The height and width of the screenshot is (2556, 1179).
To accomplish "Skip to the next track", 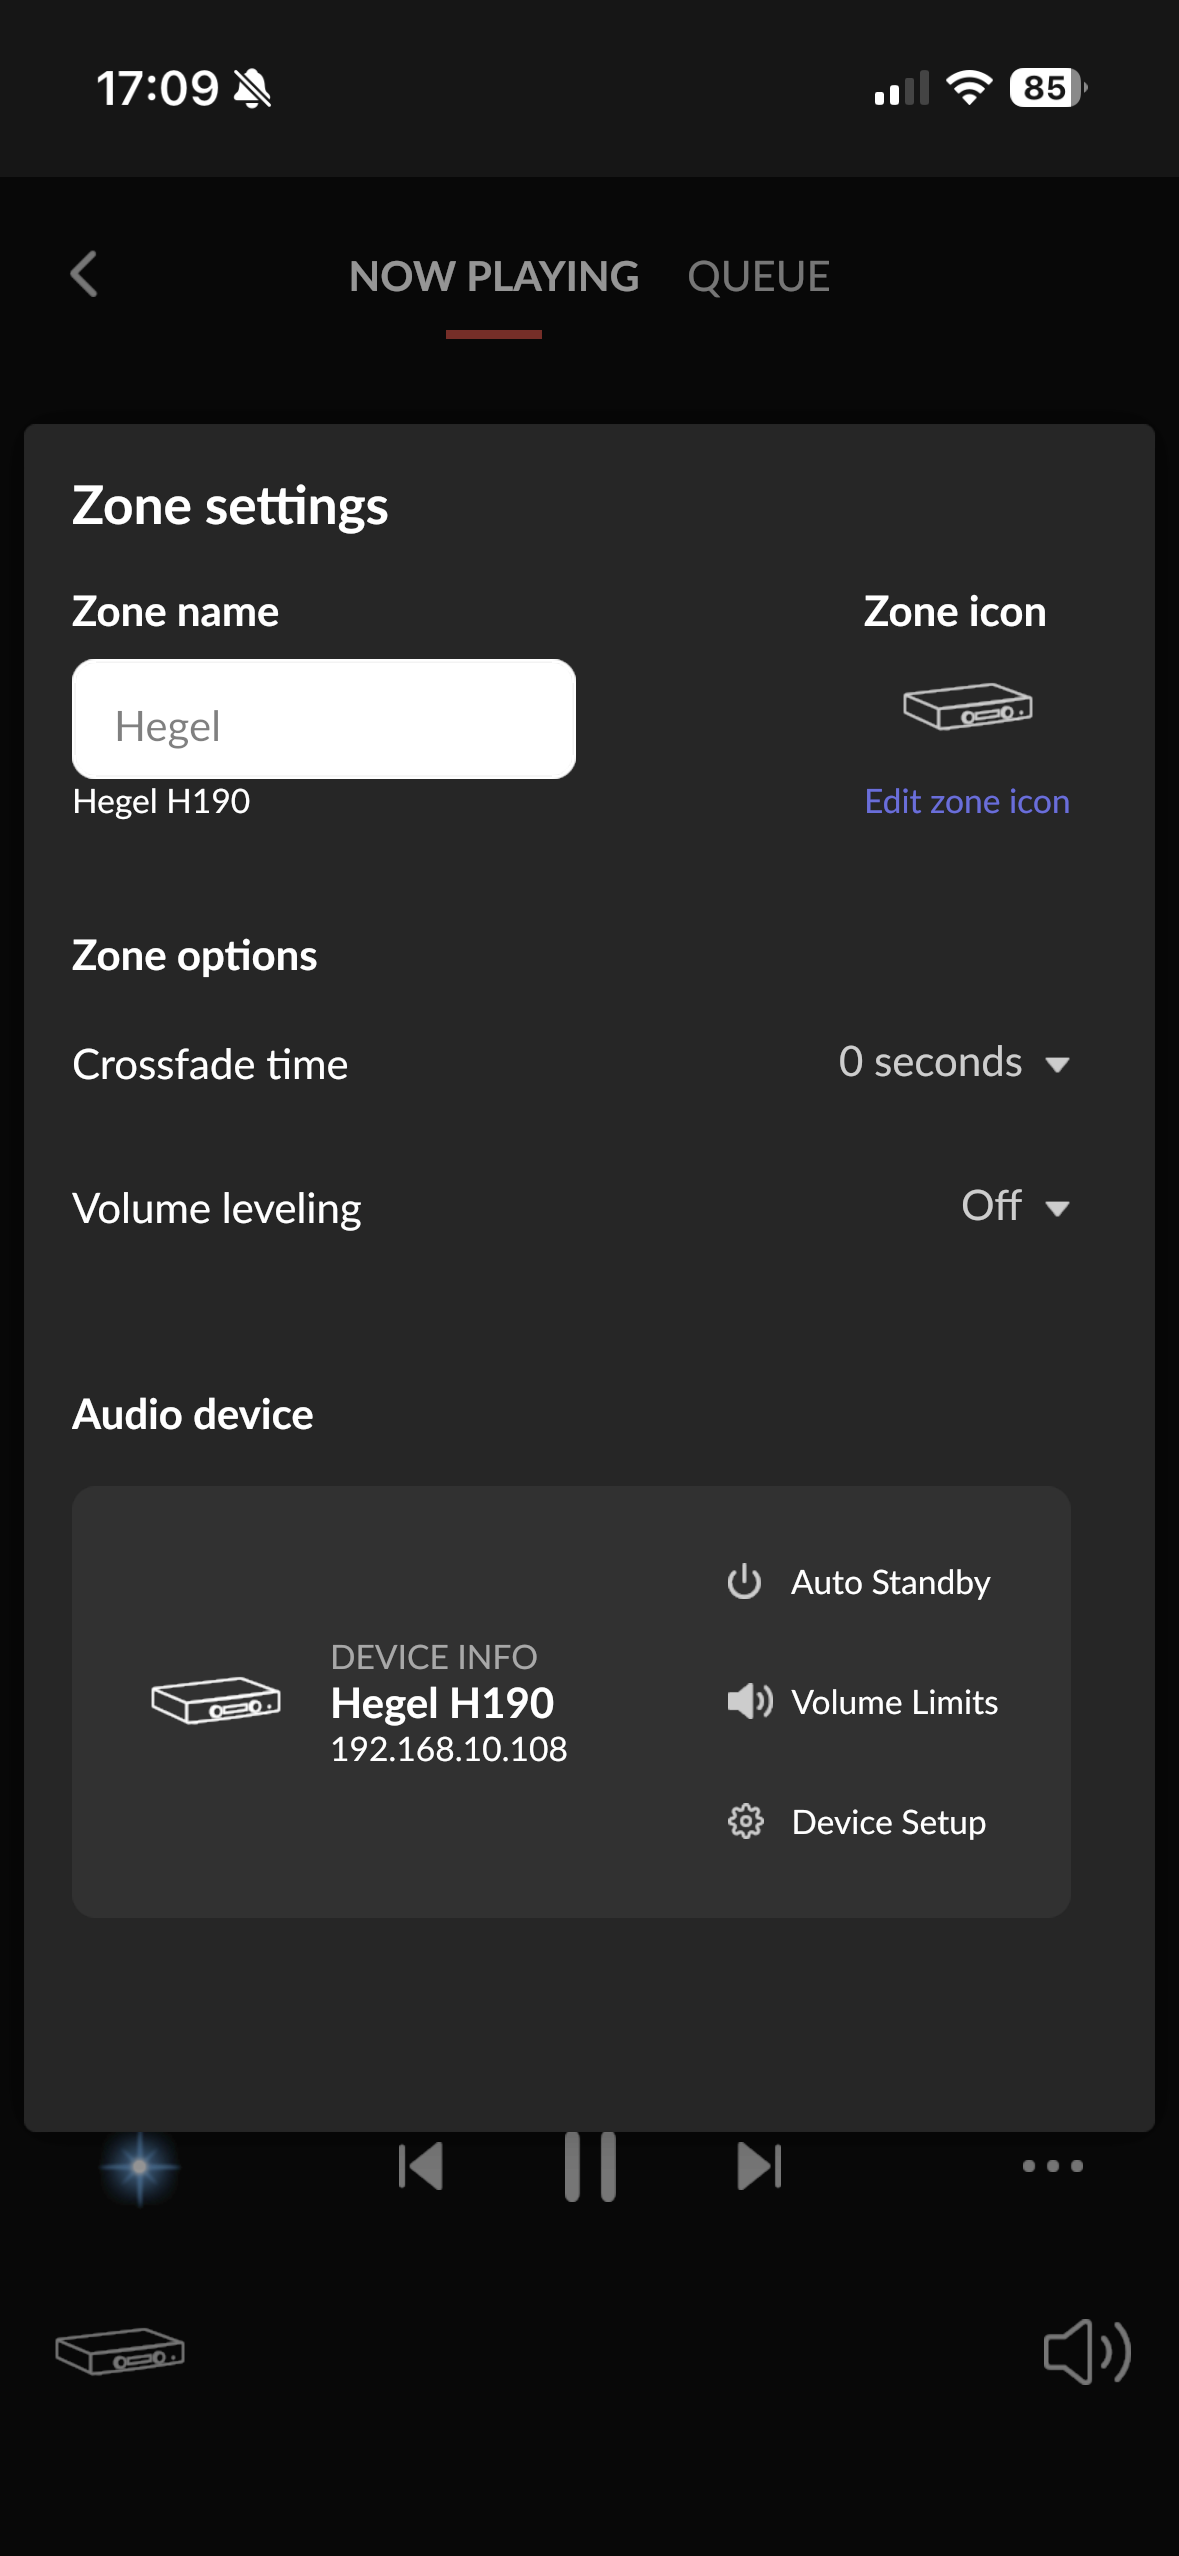I will pyautogui.click(x=759, y=2167).
